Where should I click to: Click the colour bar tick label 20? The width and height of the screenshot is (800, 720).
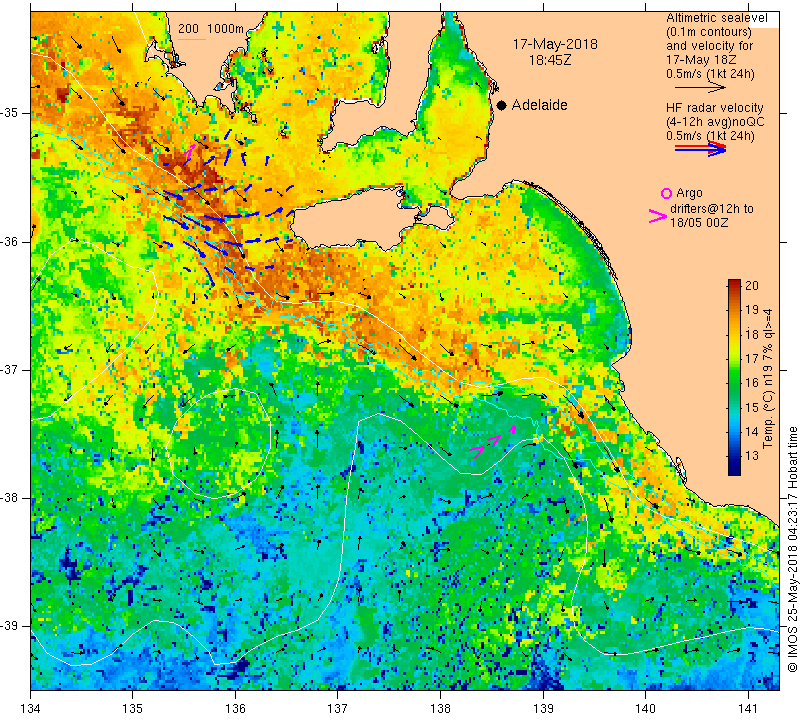click(752, 285)
